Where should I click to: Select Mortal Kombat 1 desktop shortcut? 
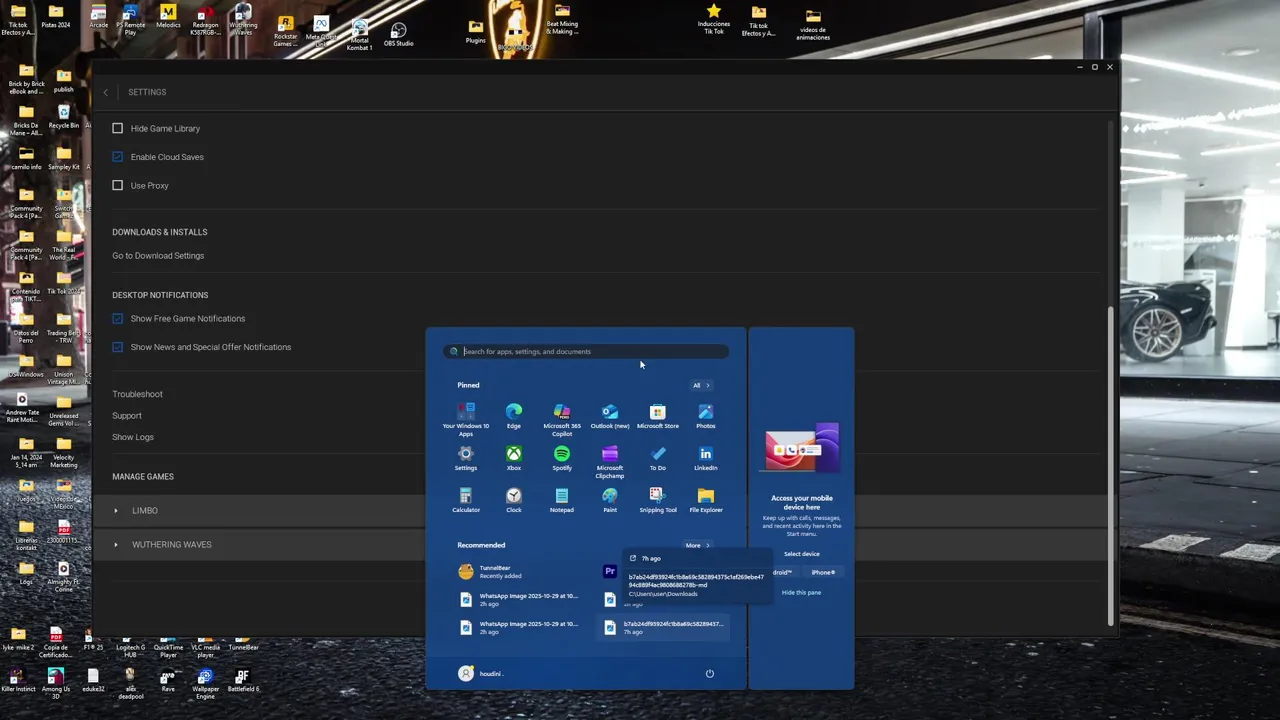[359, 36]
